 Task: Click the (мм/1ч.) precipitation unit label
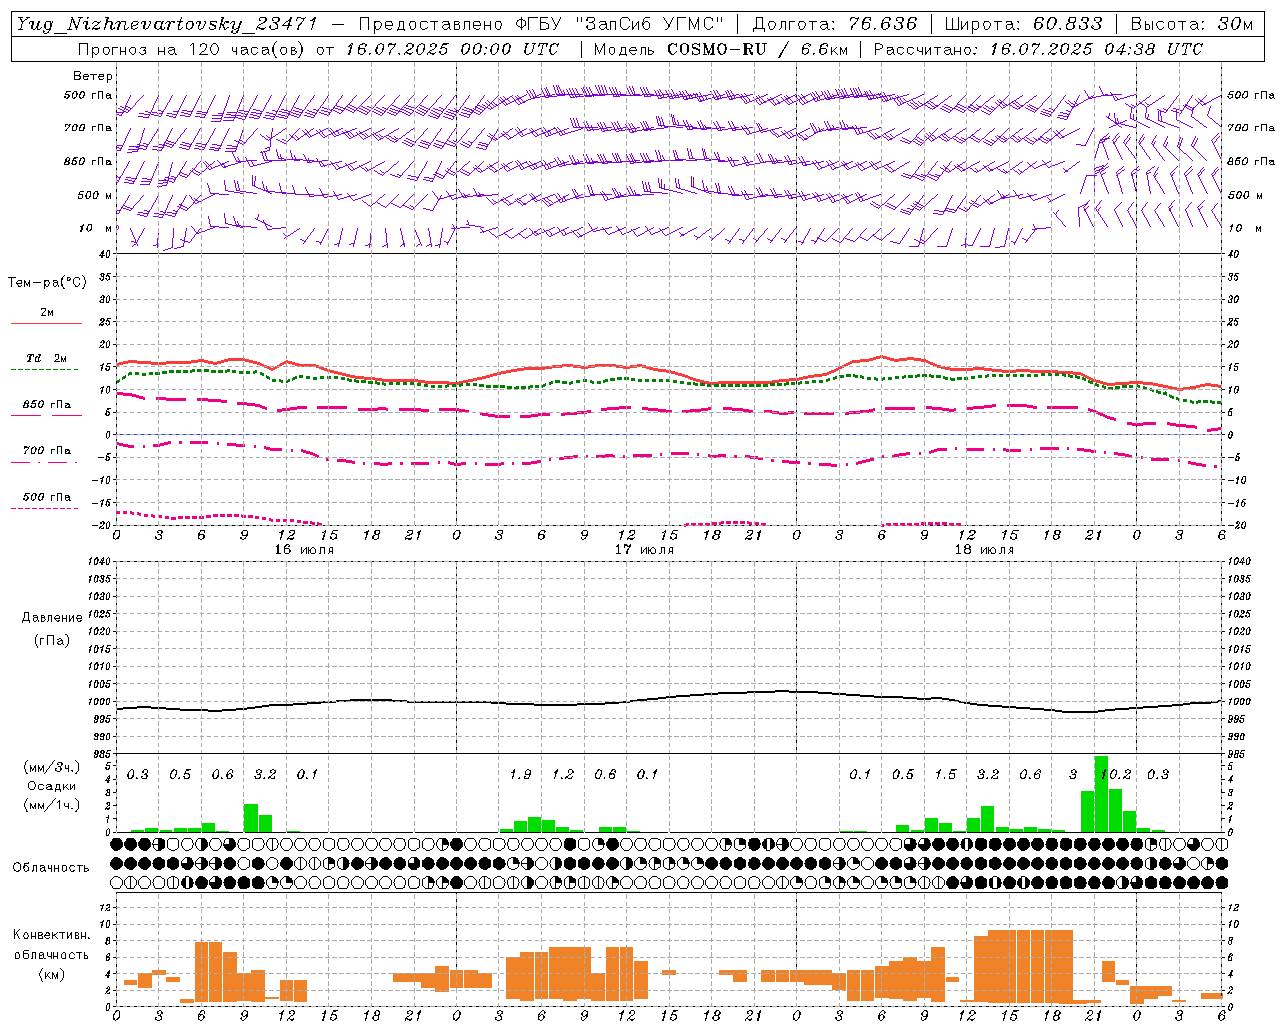point(51,806)
